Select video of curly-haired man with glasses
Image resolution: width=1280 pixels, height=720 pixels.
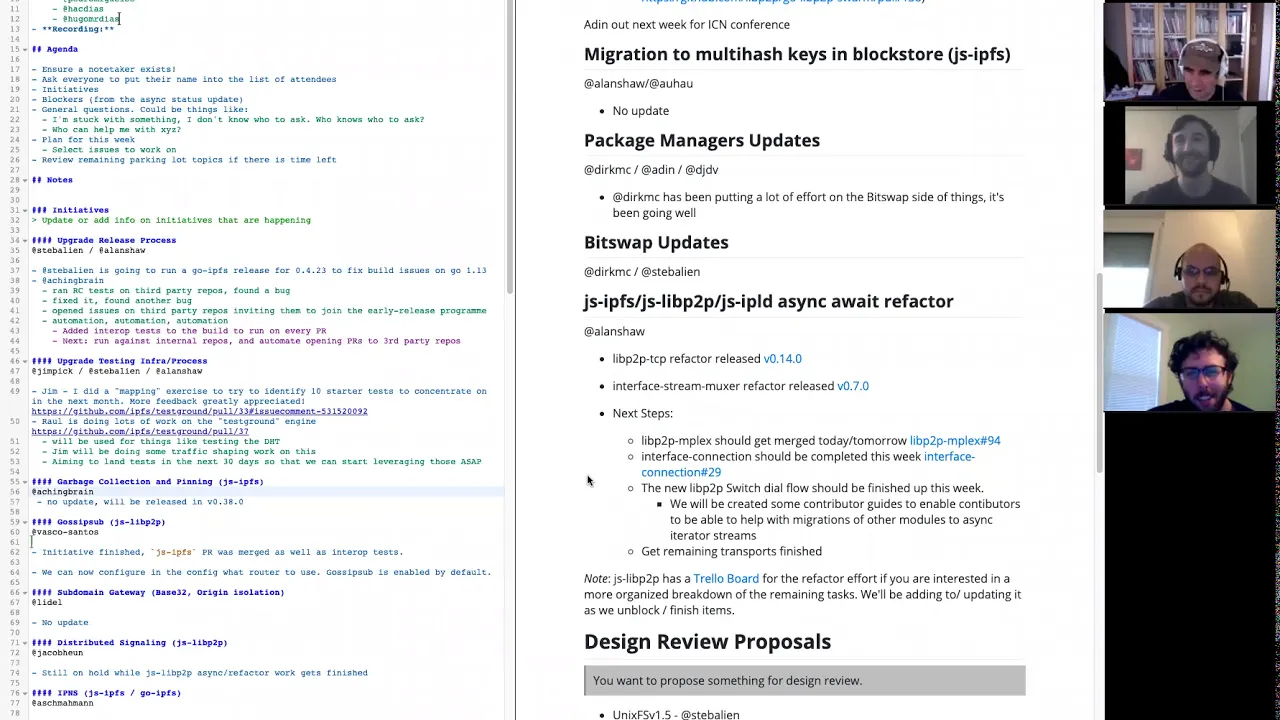(1190, 361)
